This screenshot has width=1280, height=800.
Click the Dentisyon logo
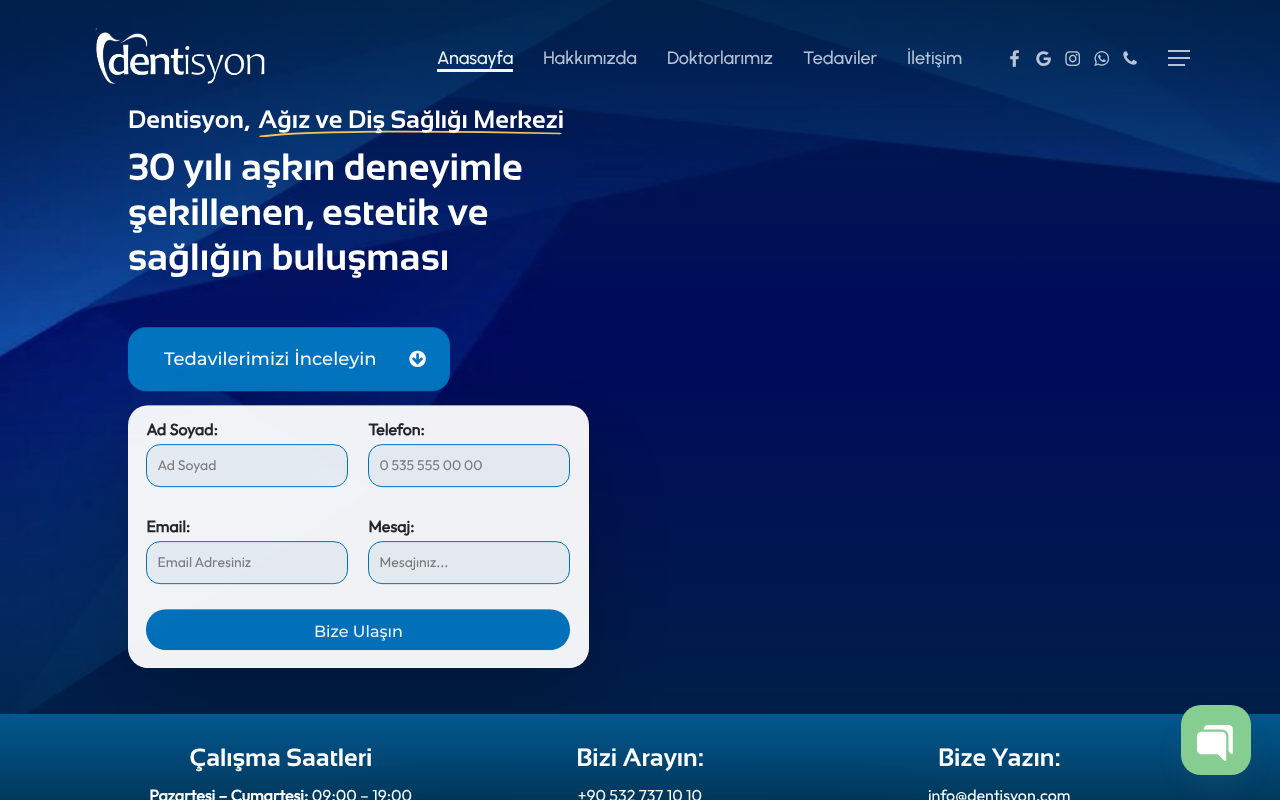(x=180, y=57)
